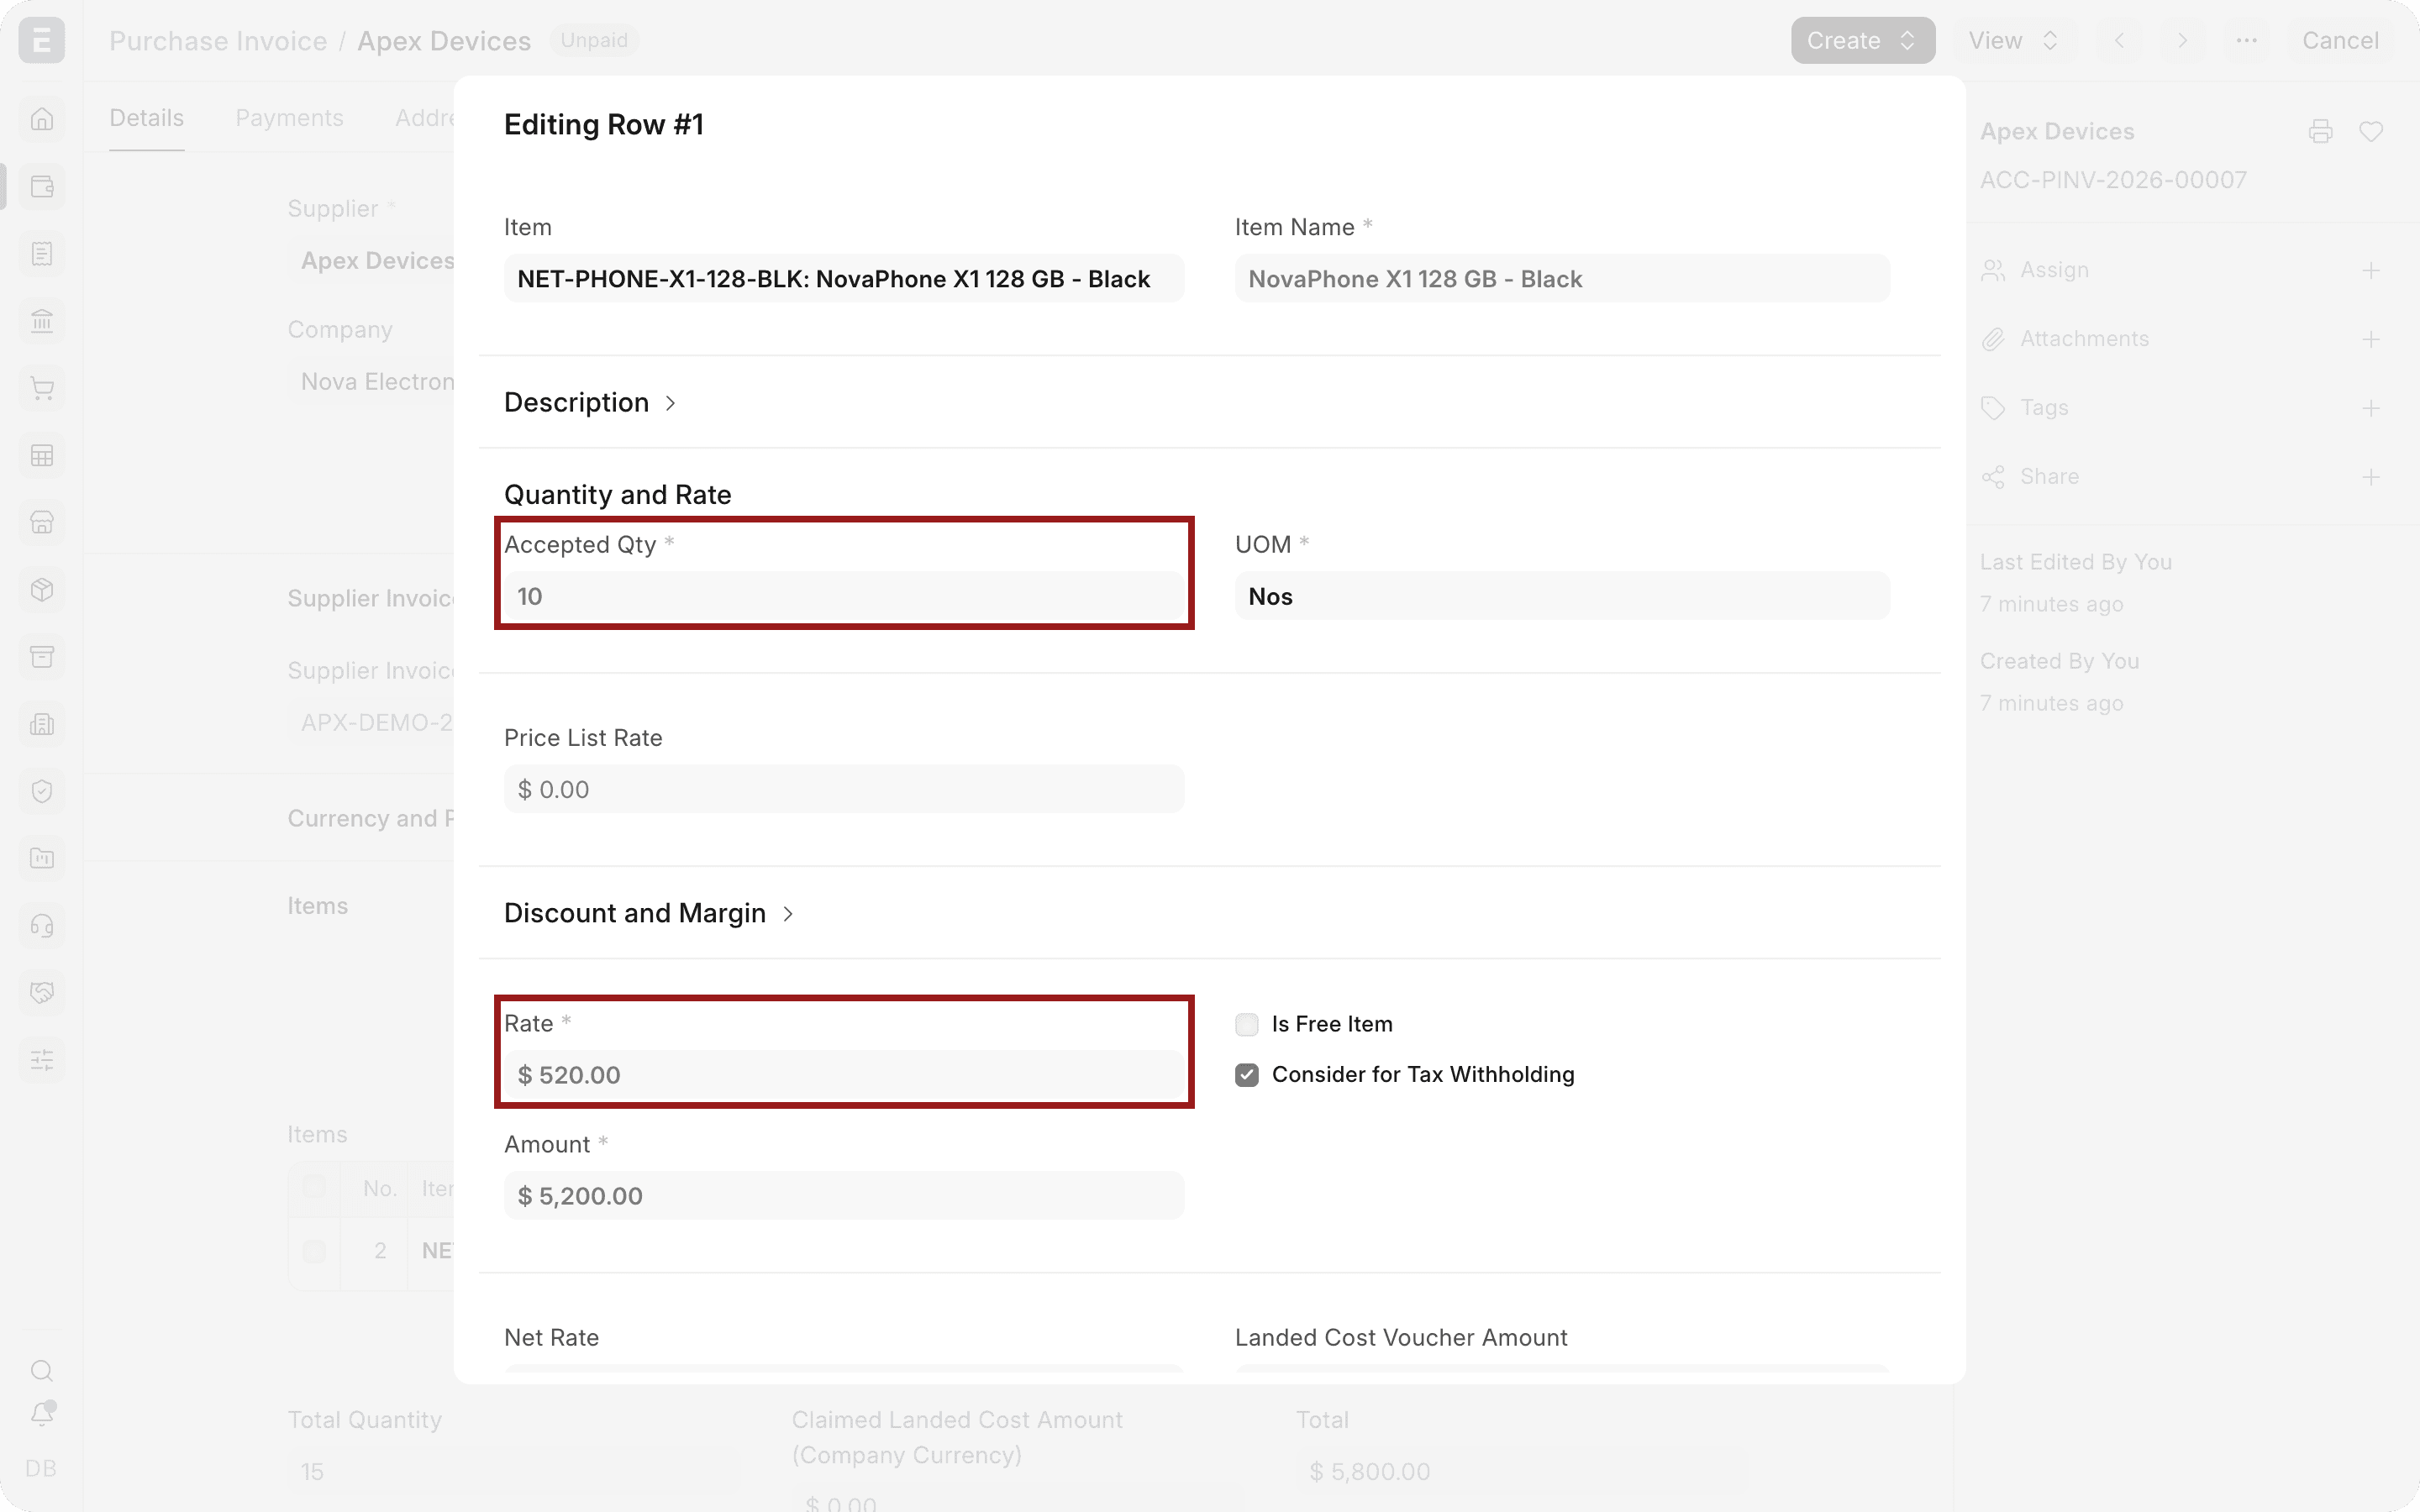This screenshot has width=2420, height=1512.
Task: Click the plus icon beside Share
Action: tap(2371, 477)
